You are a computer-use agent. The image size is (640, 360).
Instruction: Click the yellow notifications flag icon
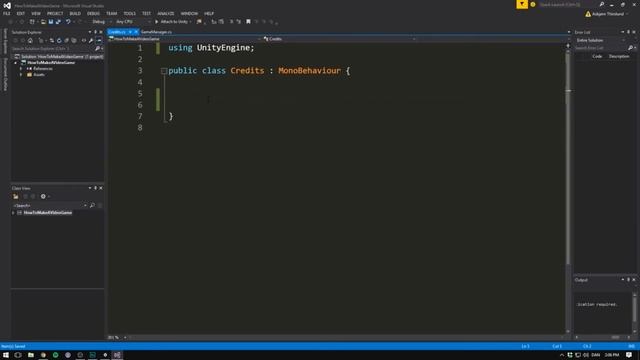pyautogui.click(x=522, y=4)
